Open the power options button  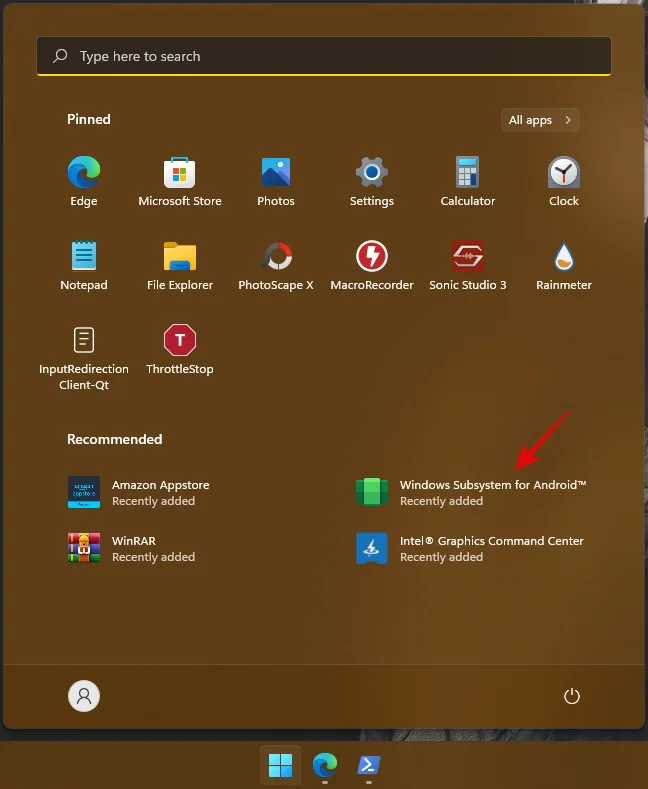pos(572,696)
